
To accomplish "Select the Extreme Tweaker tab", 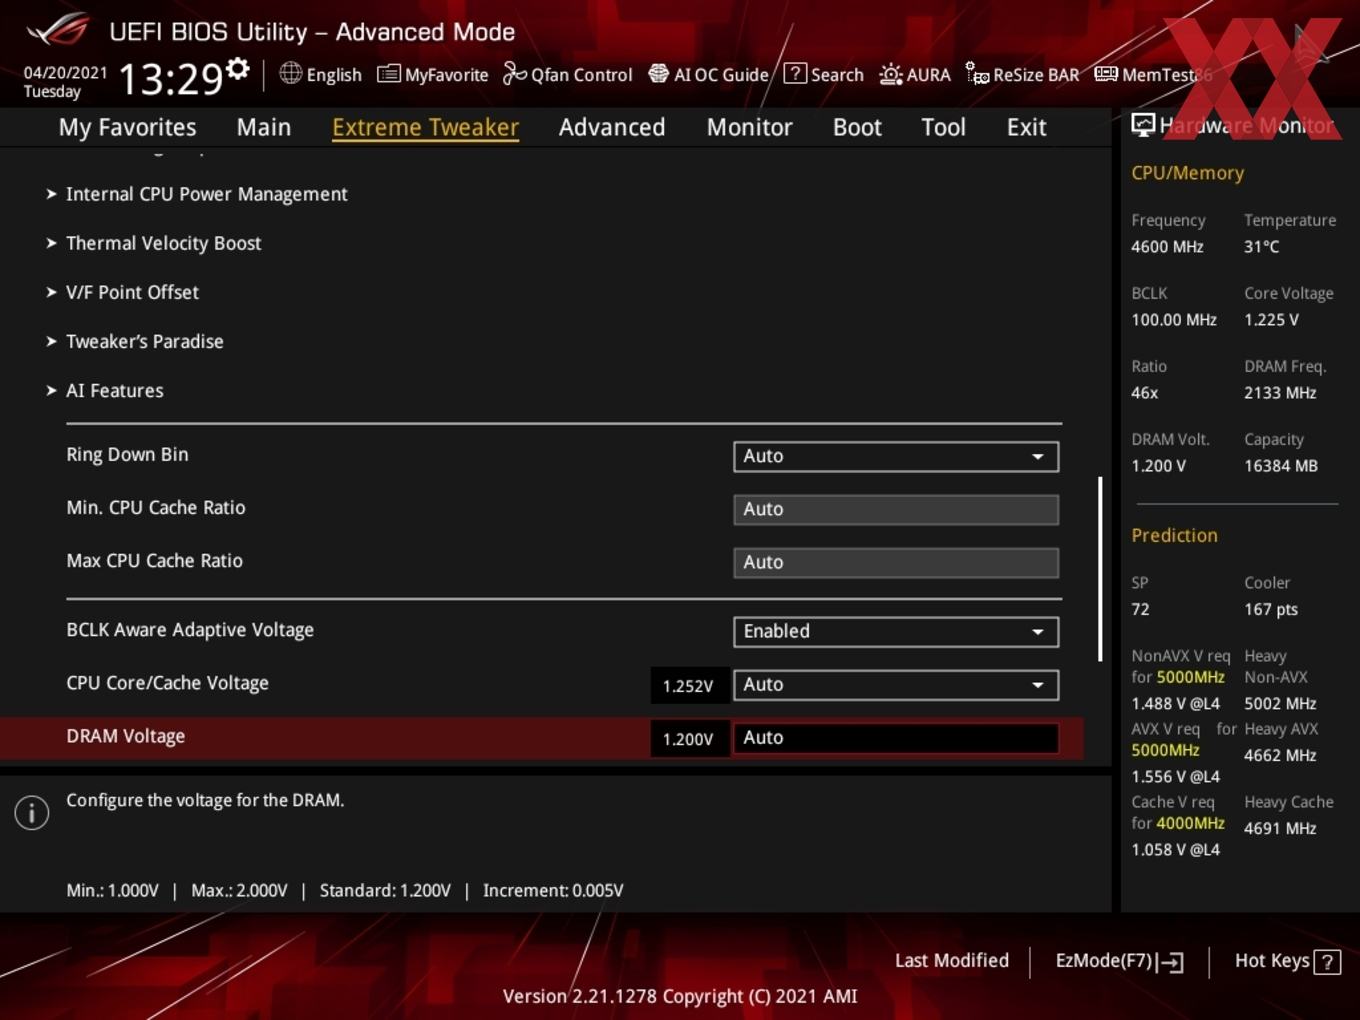I will 425,127.
